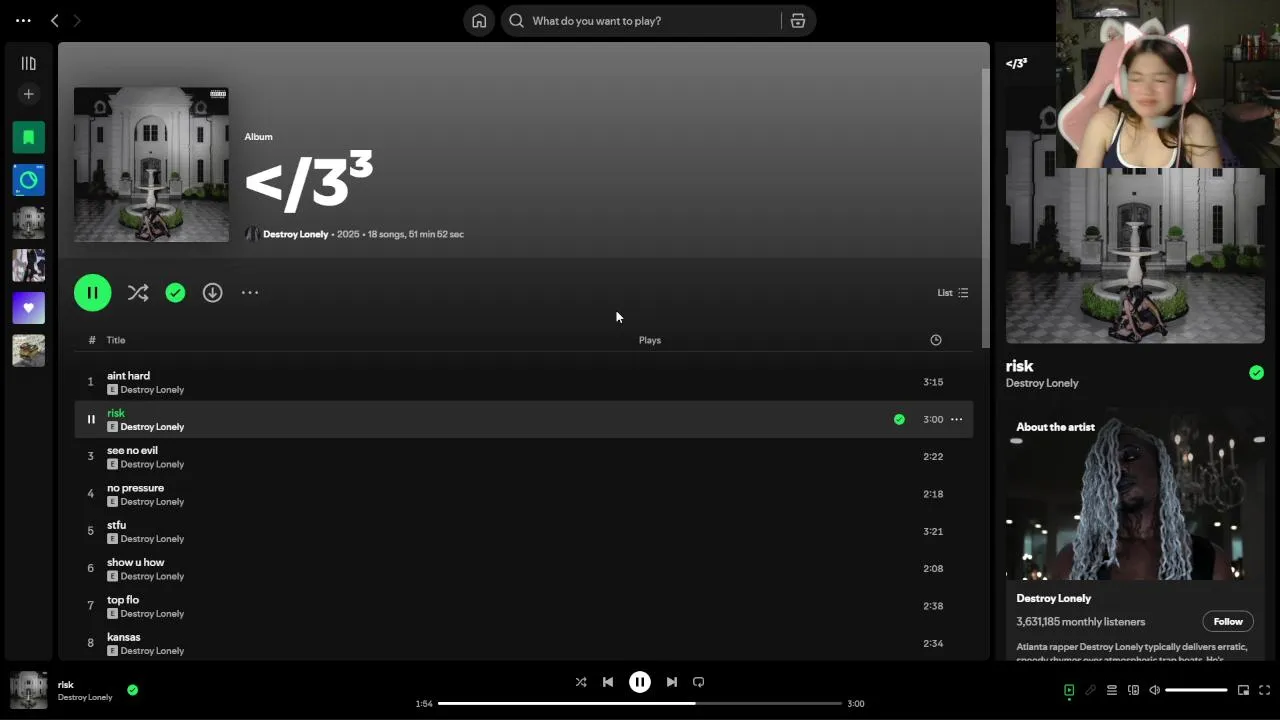Image resolution: width=1280 pixels, height=720 pixels.
Task: Click now-playing bar album thumbnail
Action: point(28,690)
